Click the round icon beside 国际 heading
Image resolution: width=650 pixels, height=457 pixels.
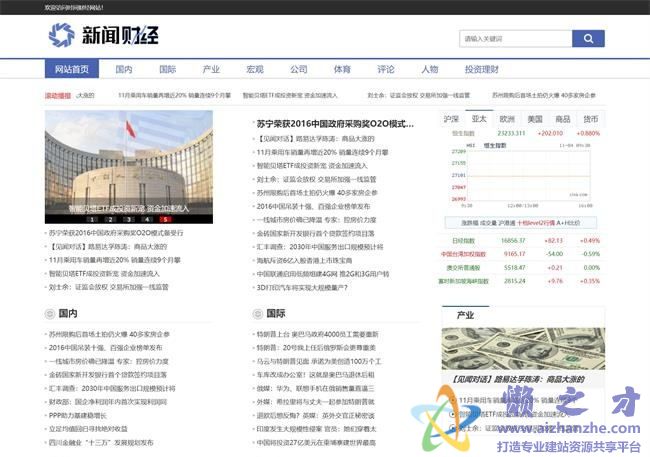(x=257, y=314)
